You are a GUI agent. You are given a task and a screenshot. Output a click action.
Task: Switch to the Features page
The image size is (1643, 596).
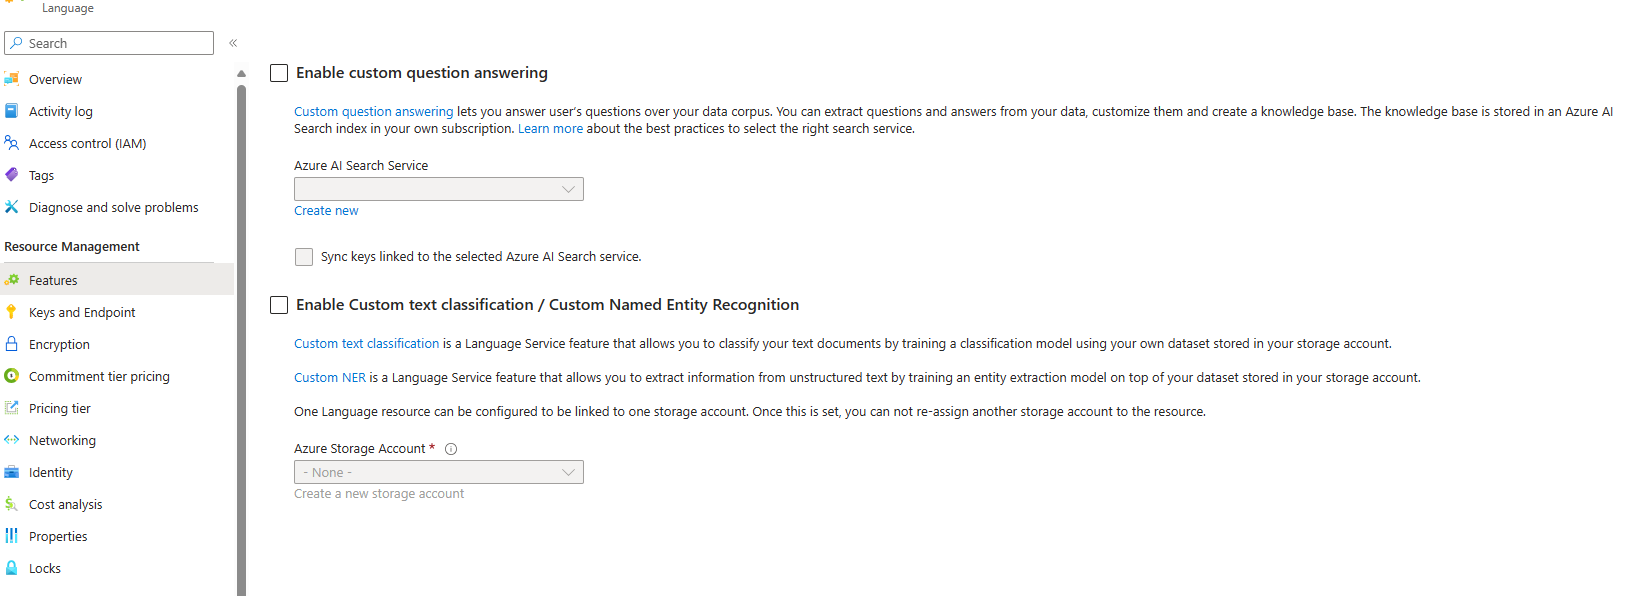pos(53,279)
